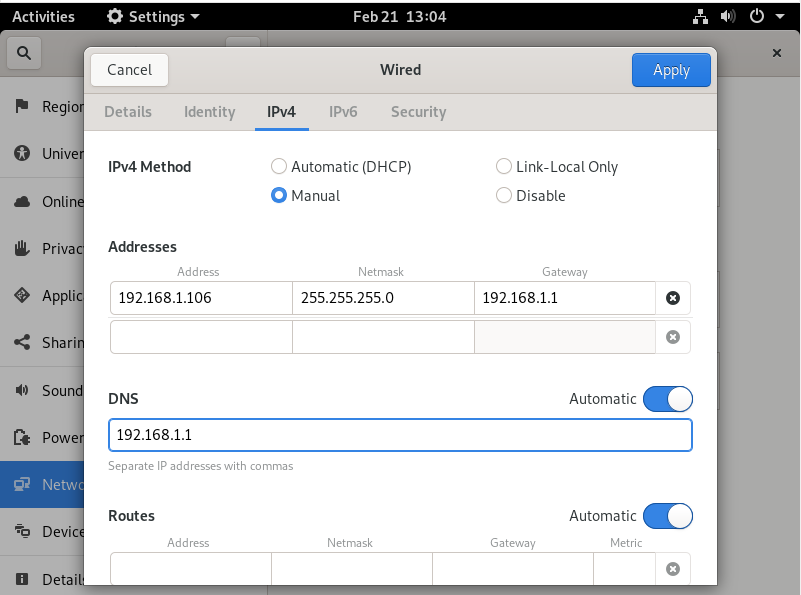The image size is (801, 595).
Task: Select the Privacy hand icon
Action: (22, 248)
